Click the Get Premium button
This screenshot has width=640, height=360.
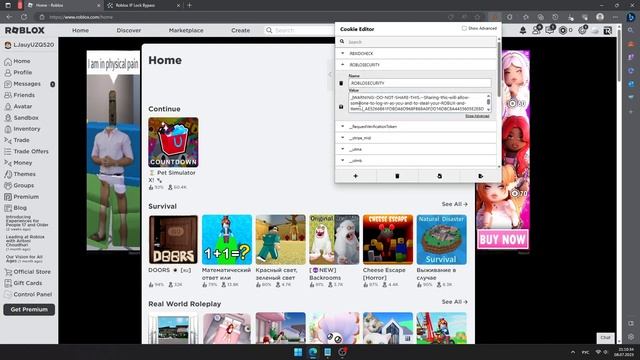(29, 309)
